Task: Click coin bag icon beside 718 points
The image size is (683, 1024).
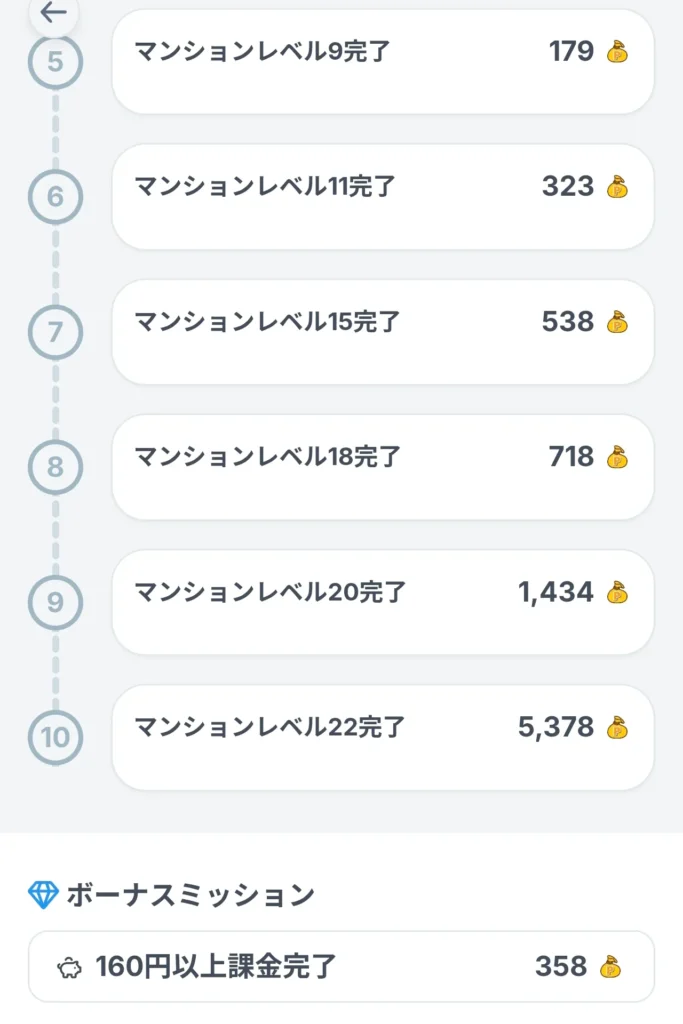Action: (x=617, y=457)
